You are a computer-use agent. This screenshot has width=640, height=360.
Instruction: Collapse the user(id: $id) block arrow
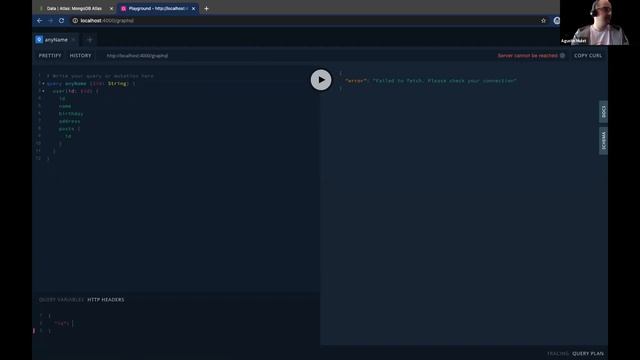43,91
